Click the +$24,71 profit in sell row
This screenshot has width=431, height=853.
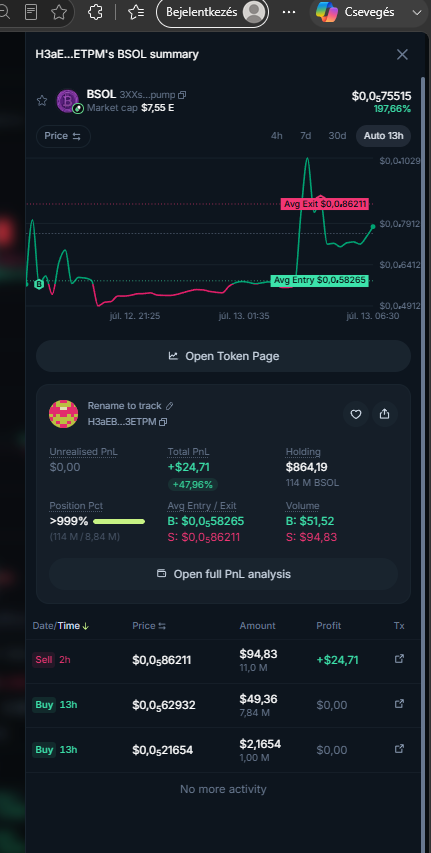(x=337, y=660)
